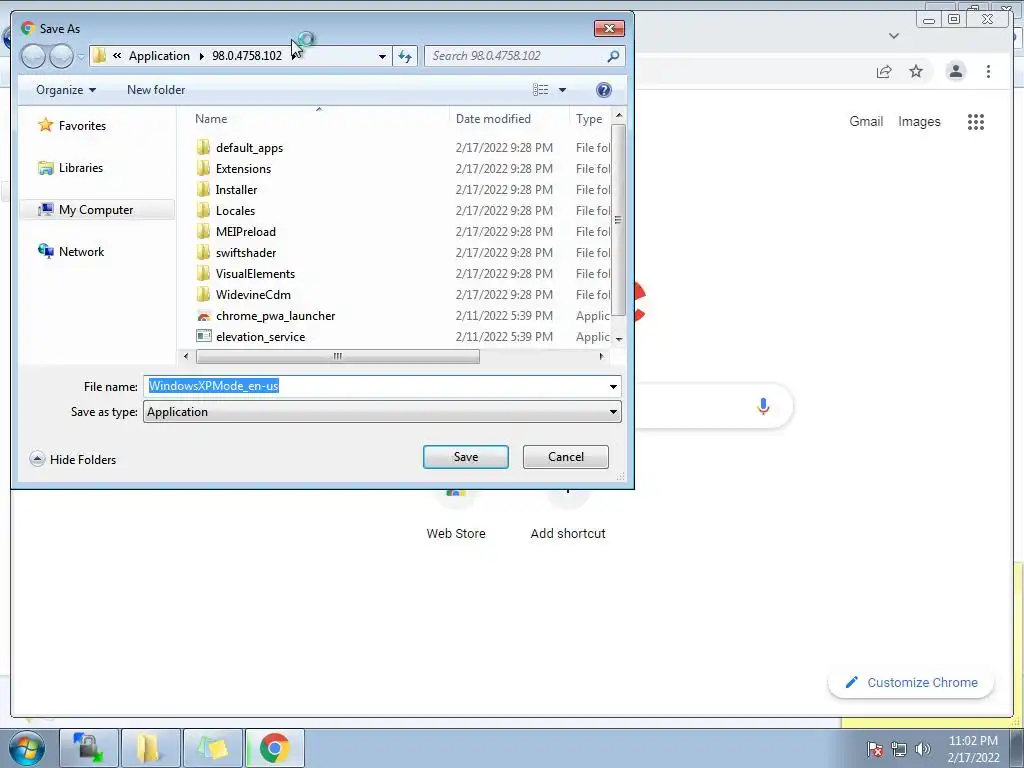1024x768 pixels.
Task: Change view with the view icon
Action: [541, 90]
